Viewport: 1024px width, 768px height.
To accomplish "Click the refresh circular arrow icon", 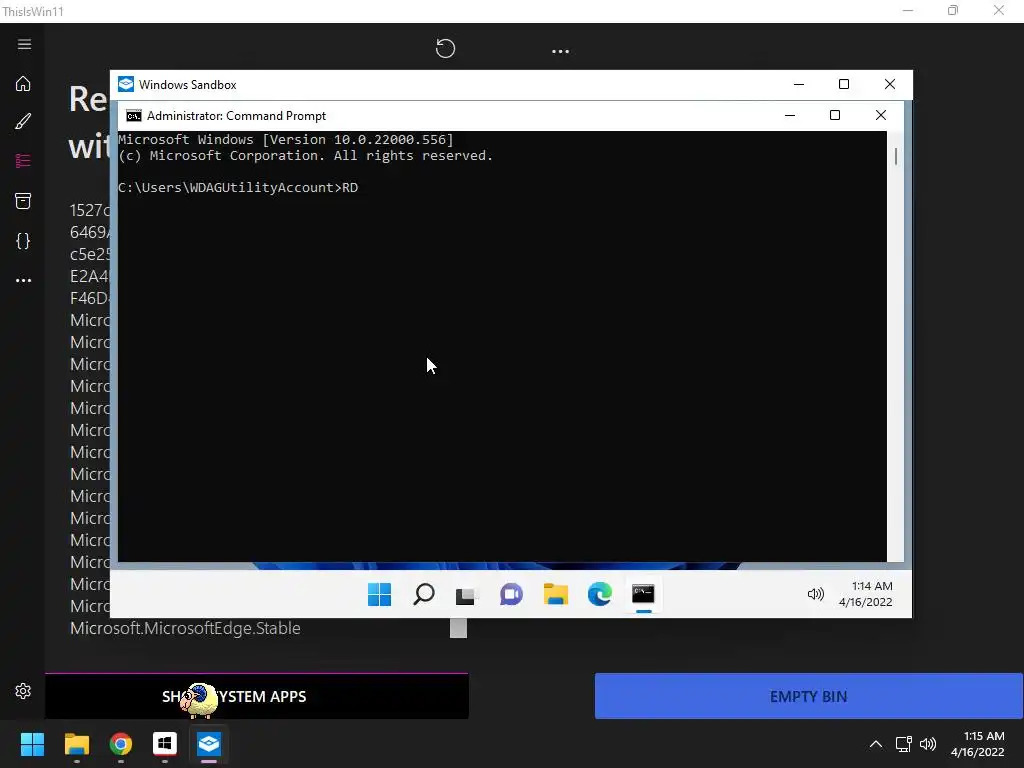I will coord(445,48).
